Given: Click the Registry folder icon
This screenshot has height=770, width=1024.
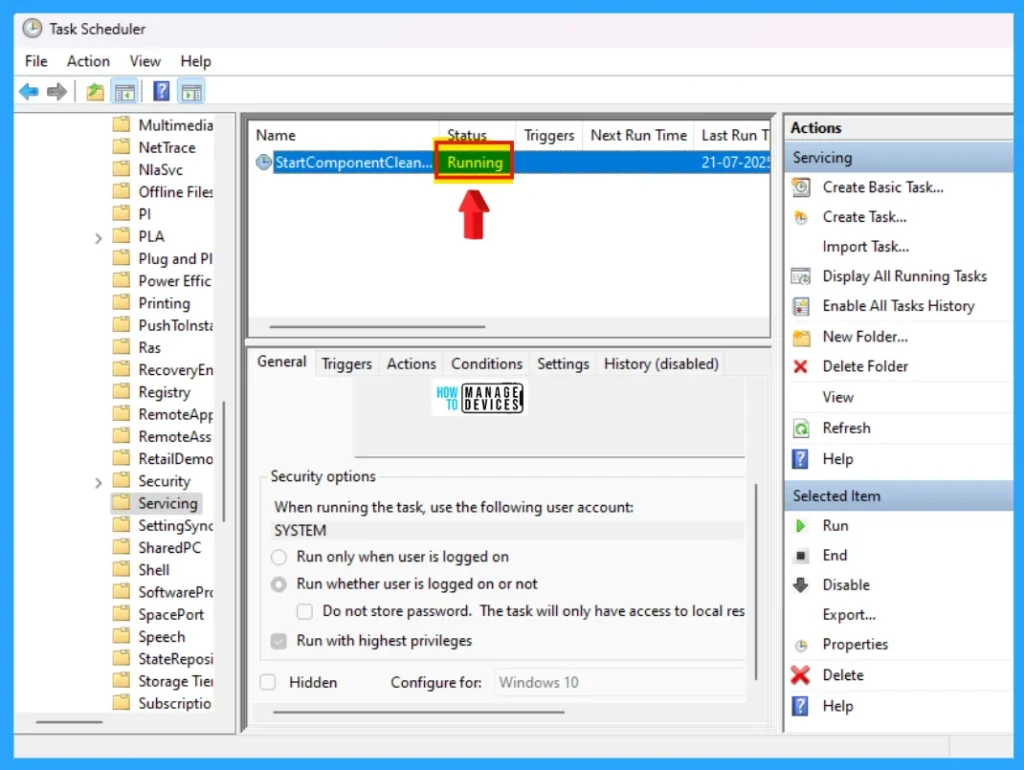Looking at the screenshot, I should tap(121, 392).
